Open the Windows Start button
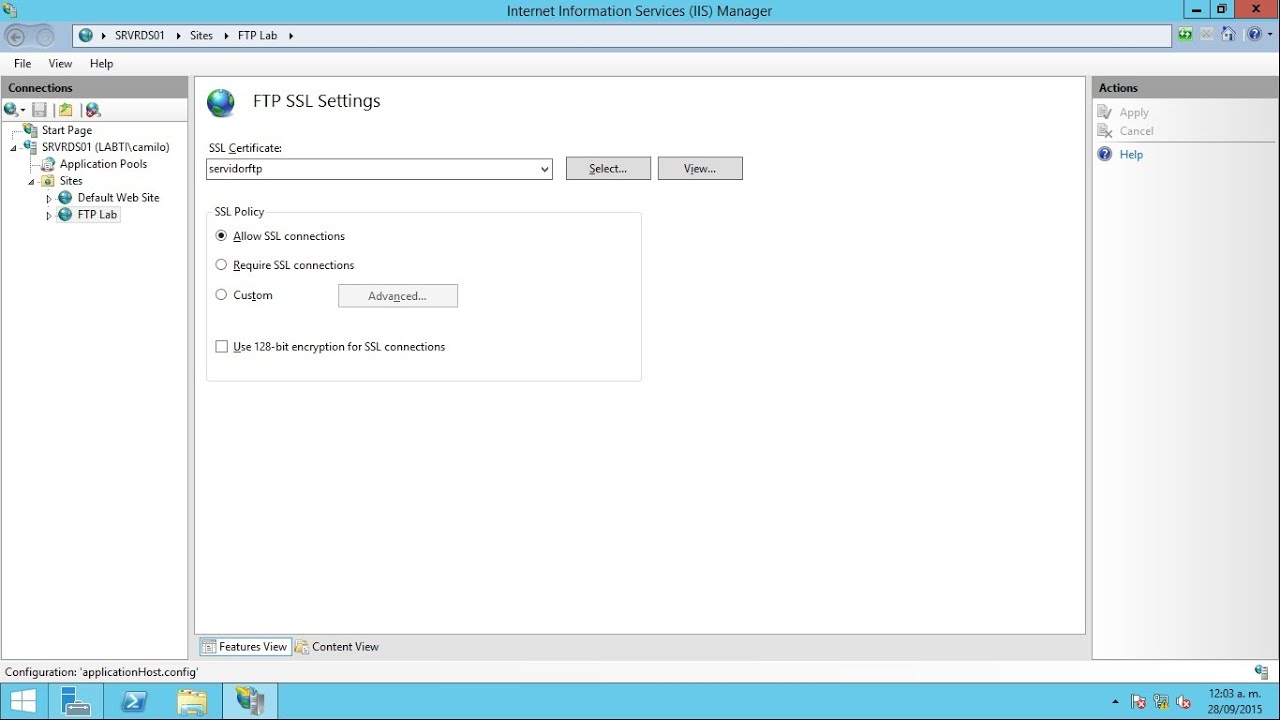 click(23, 701)
